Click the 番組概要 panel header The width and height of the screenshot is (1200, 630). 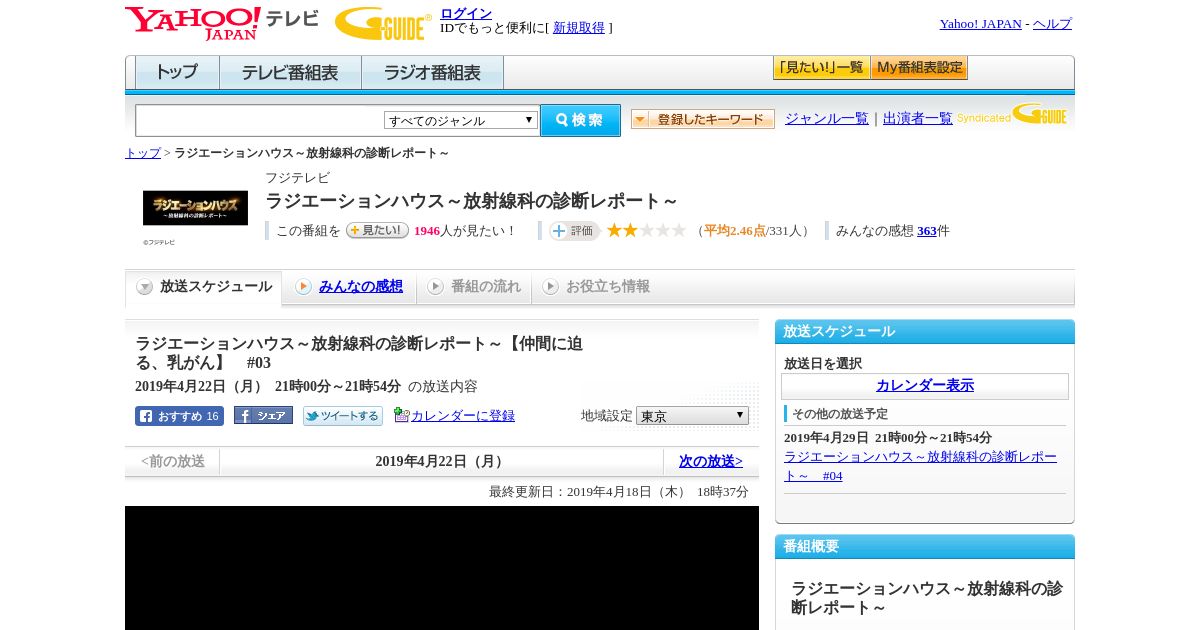pyautogui.click(x=925, y=547)
